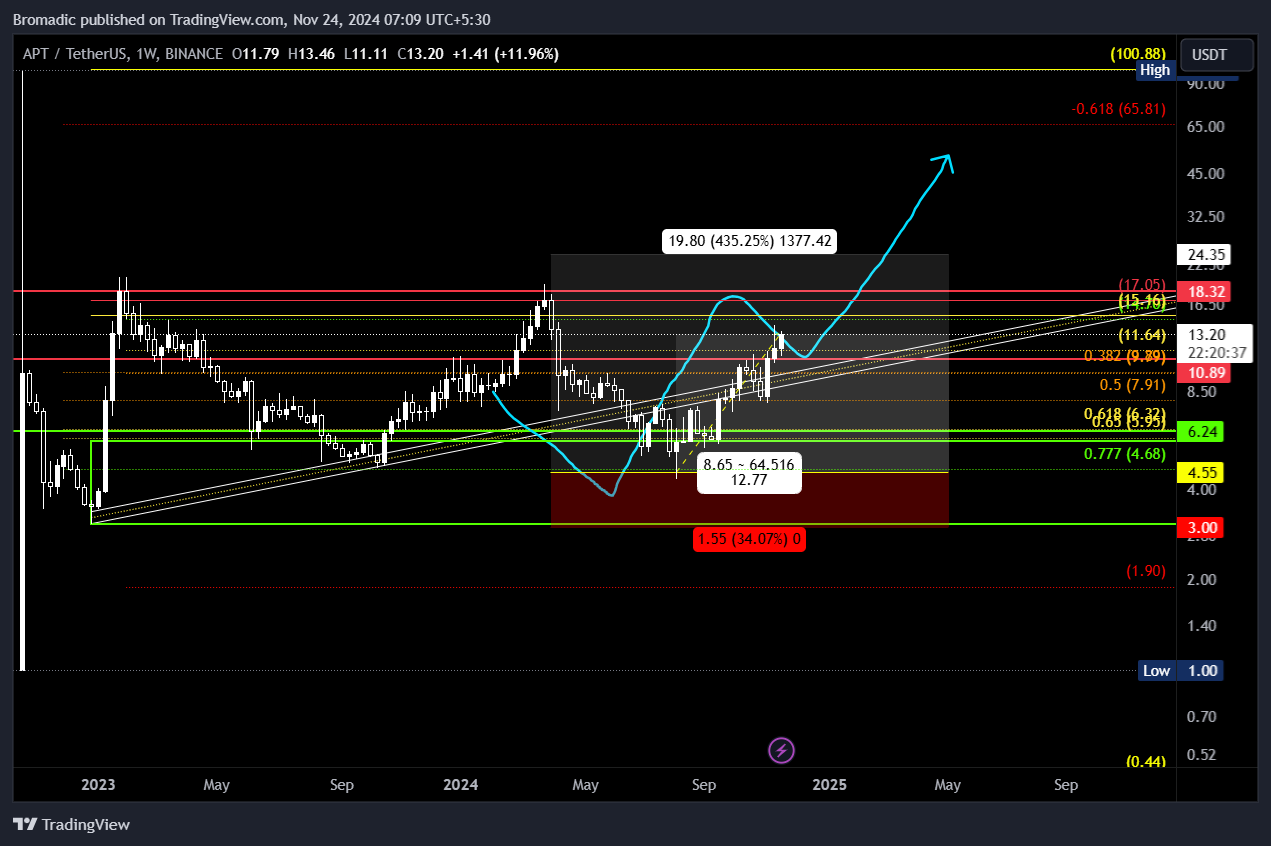
Task: Click the (17.05) red level label
Action: 1142,285
